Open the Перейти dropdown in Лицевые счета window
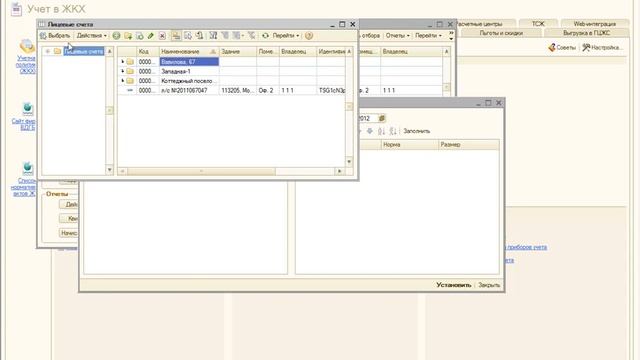 [x=286, y=36]
